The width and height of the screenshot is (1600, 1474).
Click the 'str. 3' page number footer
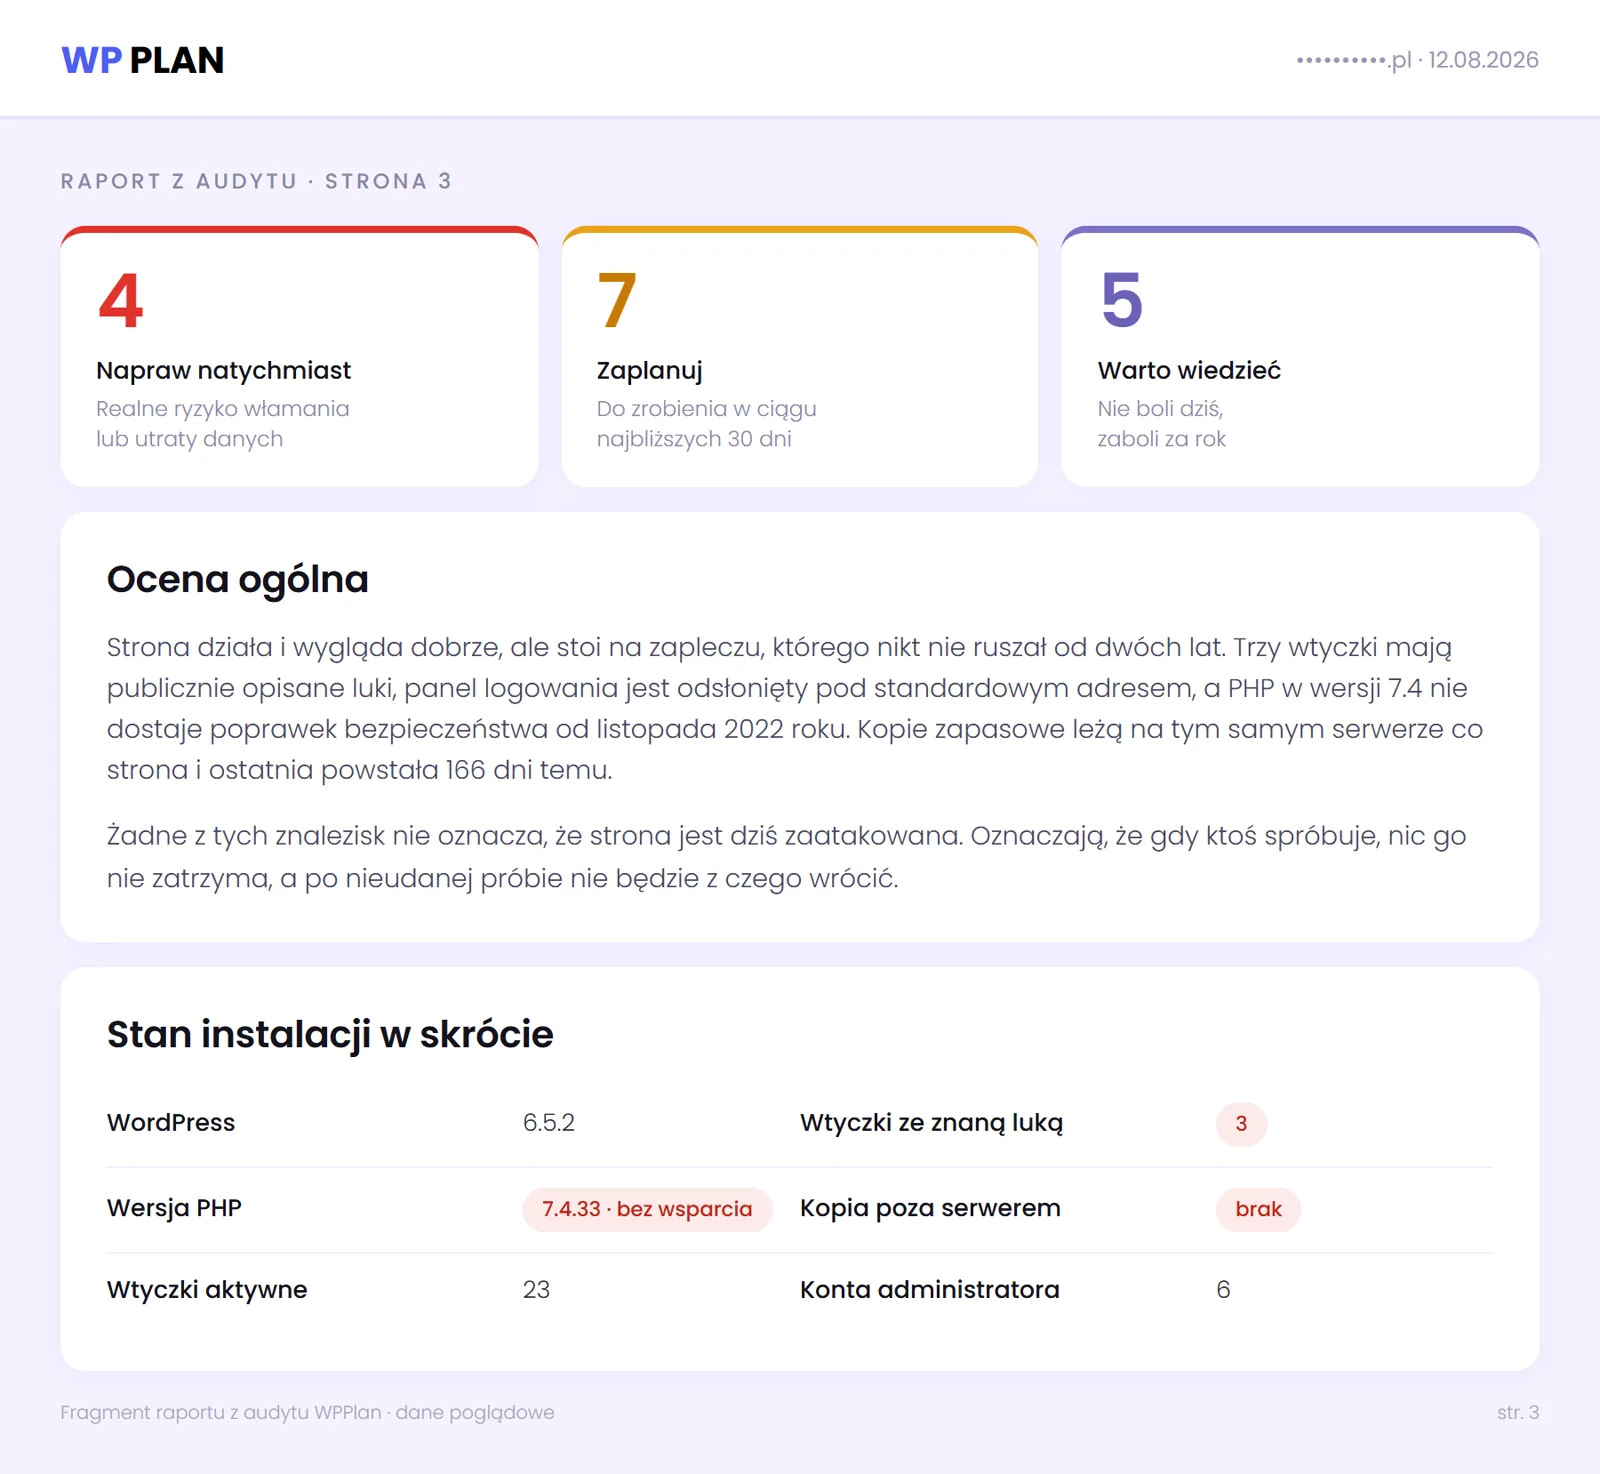click(x=1518, y=1413)
